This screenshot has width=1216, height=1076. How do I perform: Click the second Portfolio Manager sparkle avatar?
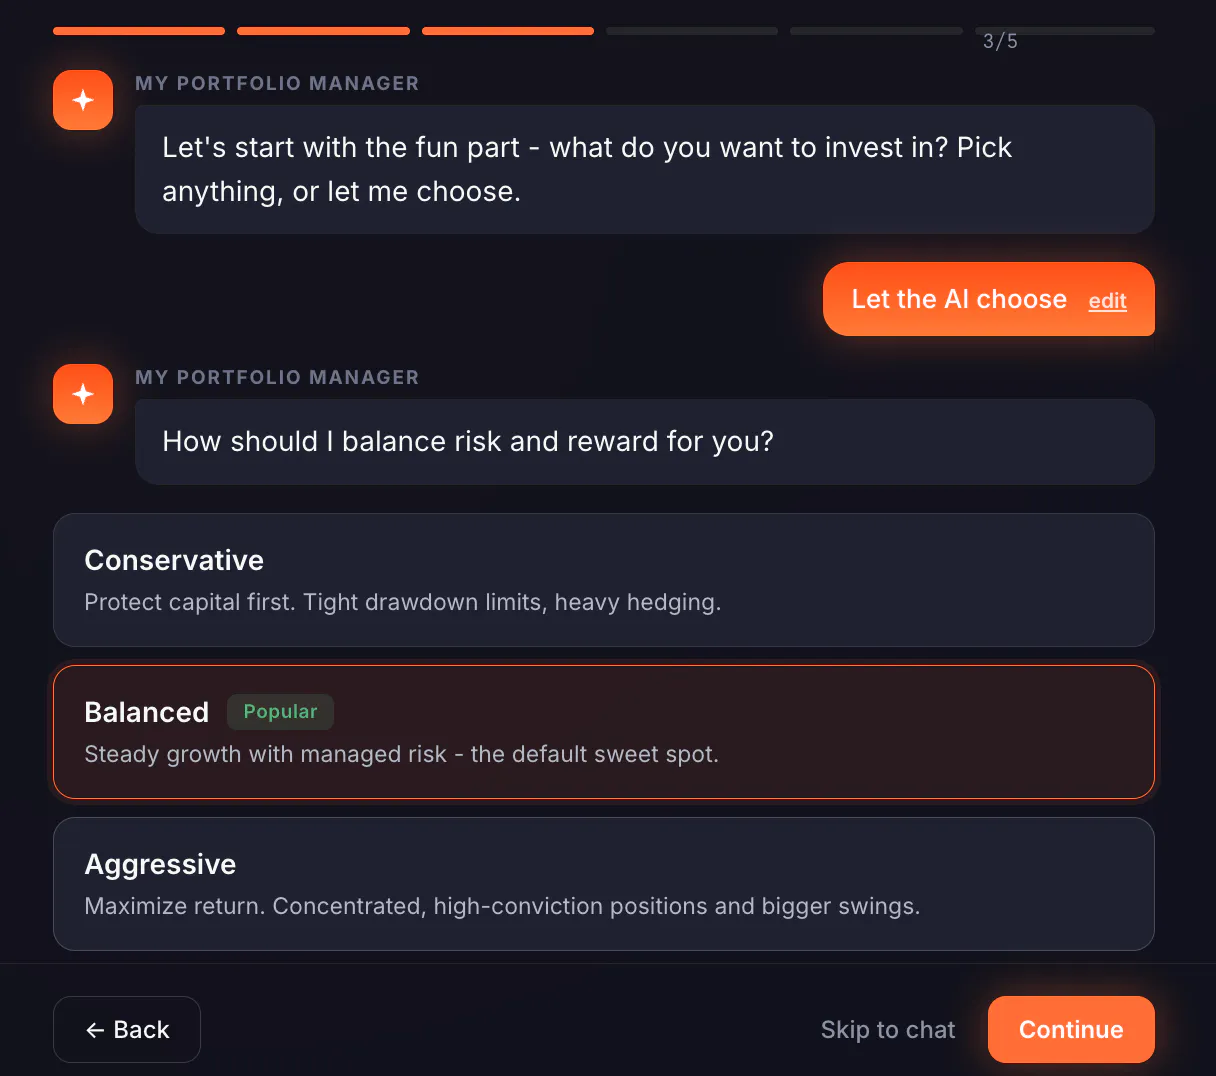[x=83, y=394]
